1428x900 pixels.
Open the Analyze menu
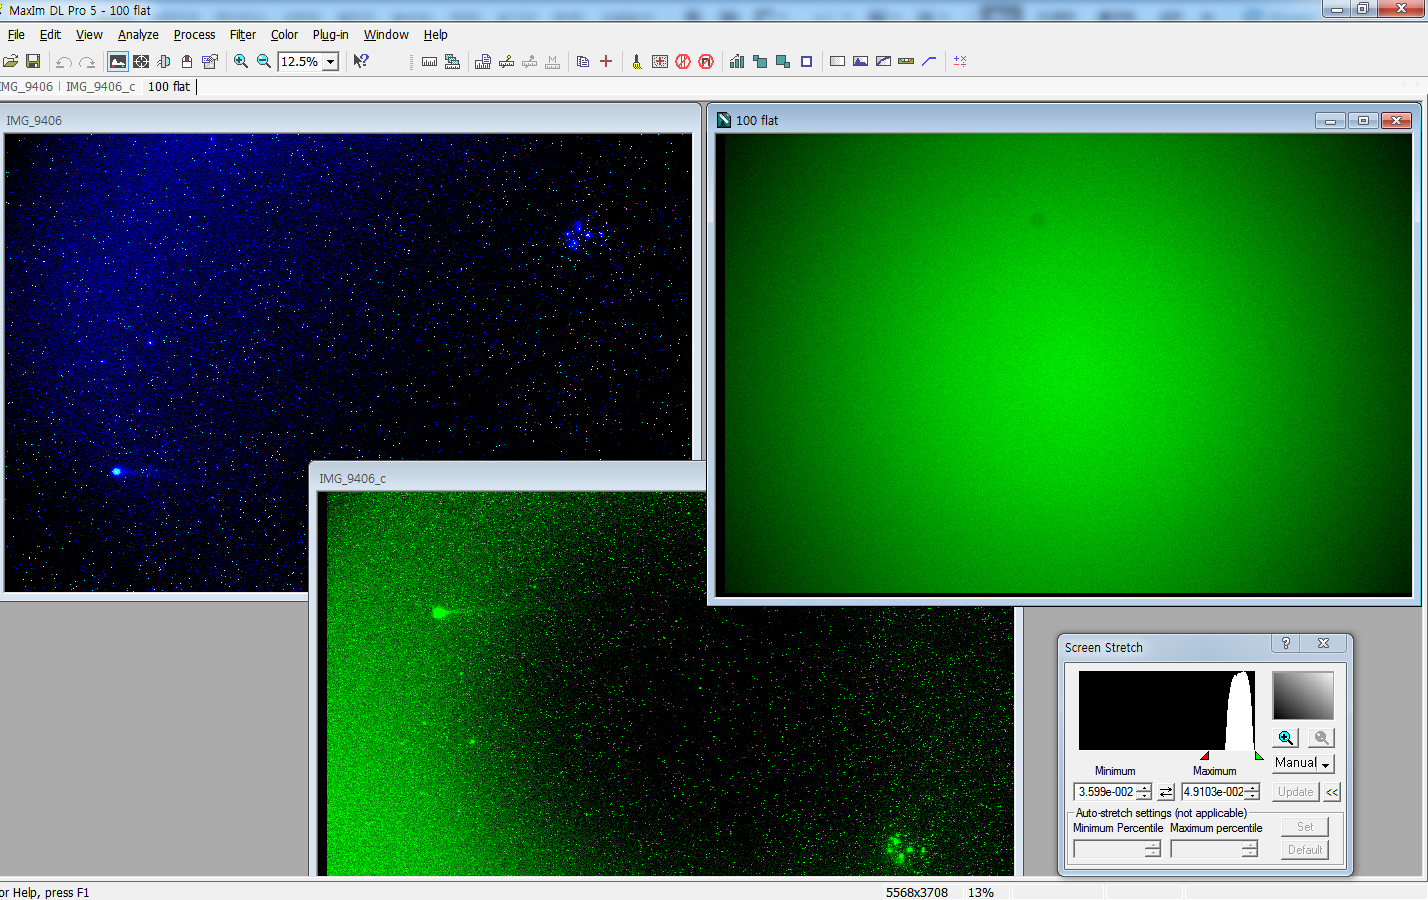[x=138, y=35]
